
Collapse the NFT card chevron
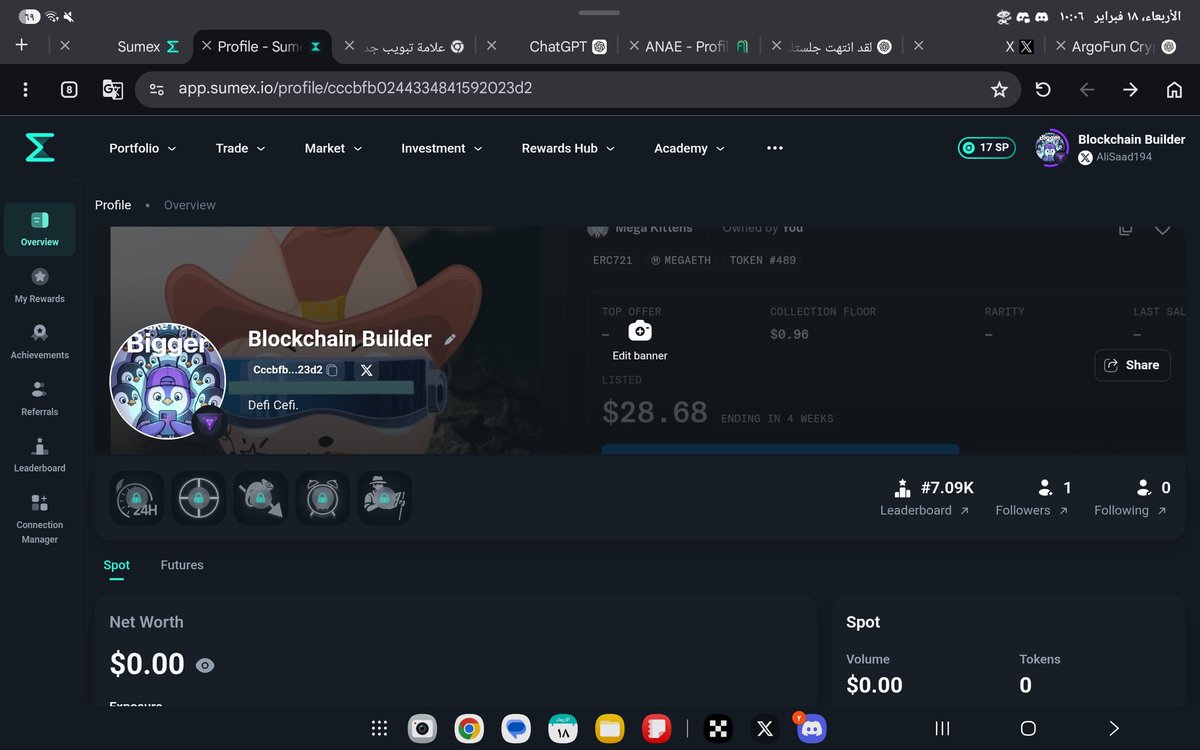(1162, 230)
